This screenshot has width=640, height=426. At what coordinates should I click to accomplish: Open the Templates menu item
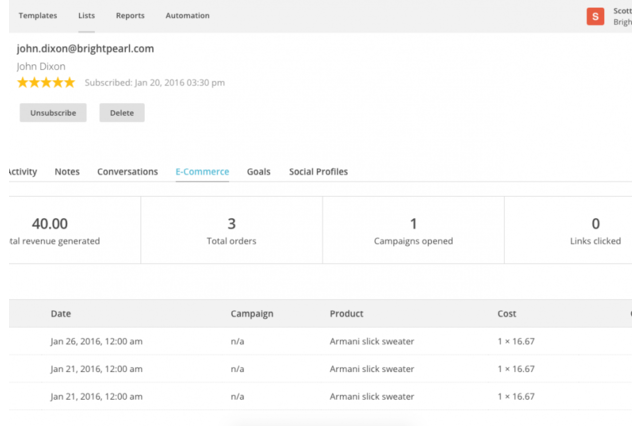[x=38, y=16]
